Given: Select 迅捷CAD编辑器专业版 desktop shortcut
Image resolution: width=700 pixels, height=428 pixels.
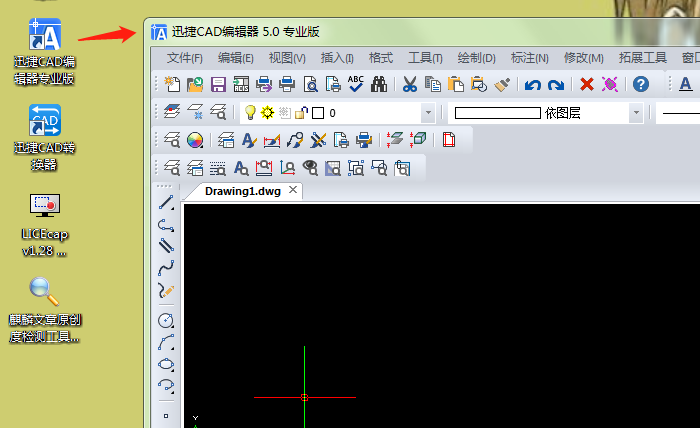Looking at the screenshot, I should [x=44, y=52].
